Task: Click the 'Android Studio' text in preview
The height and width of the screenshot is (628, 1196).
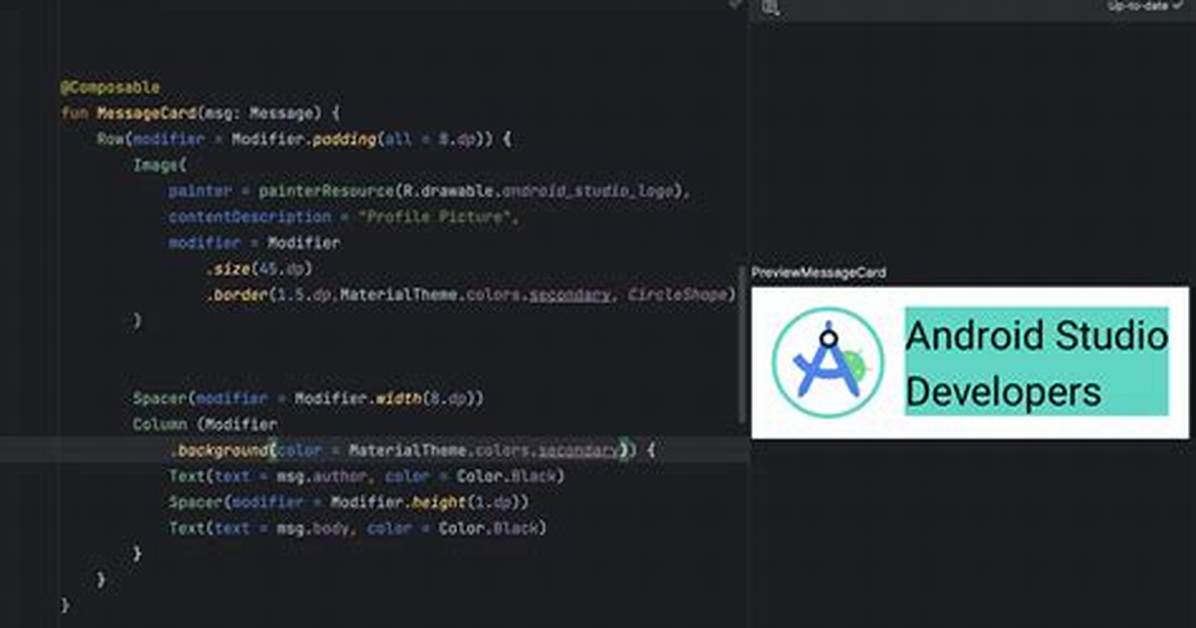Action: 1036,336
